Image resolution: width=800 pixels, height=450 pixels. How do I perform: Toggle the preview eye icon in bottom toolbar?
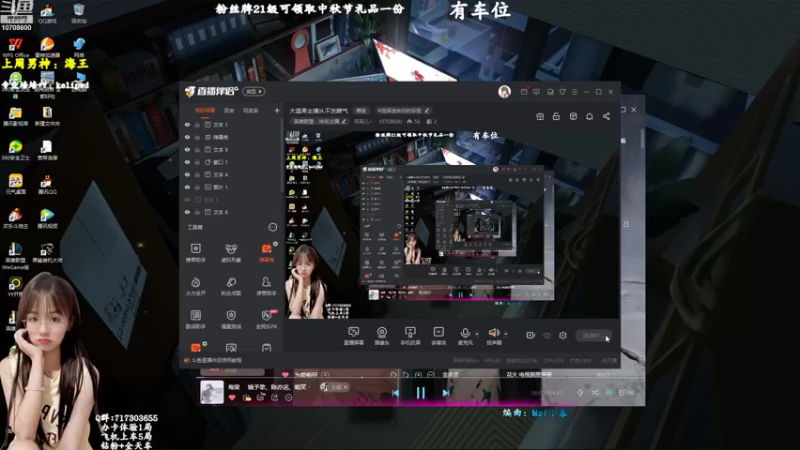tap(547, 335)
